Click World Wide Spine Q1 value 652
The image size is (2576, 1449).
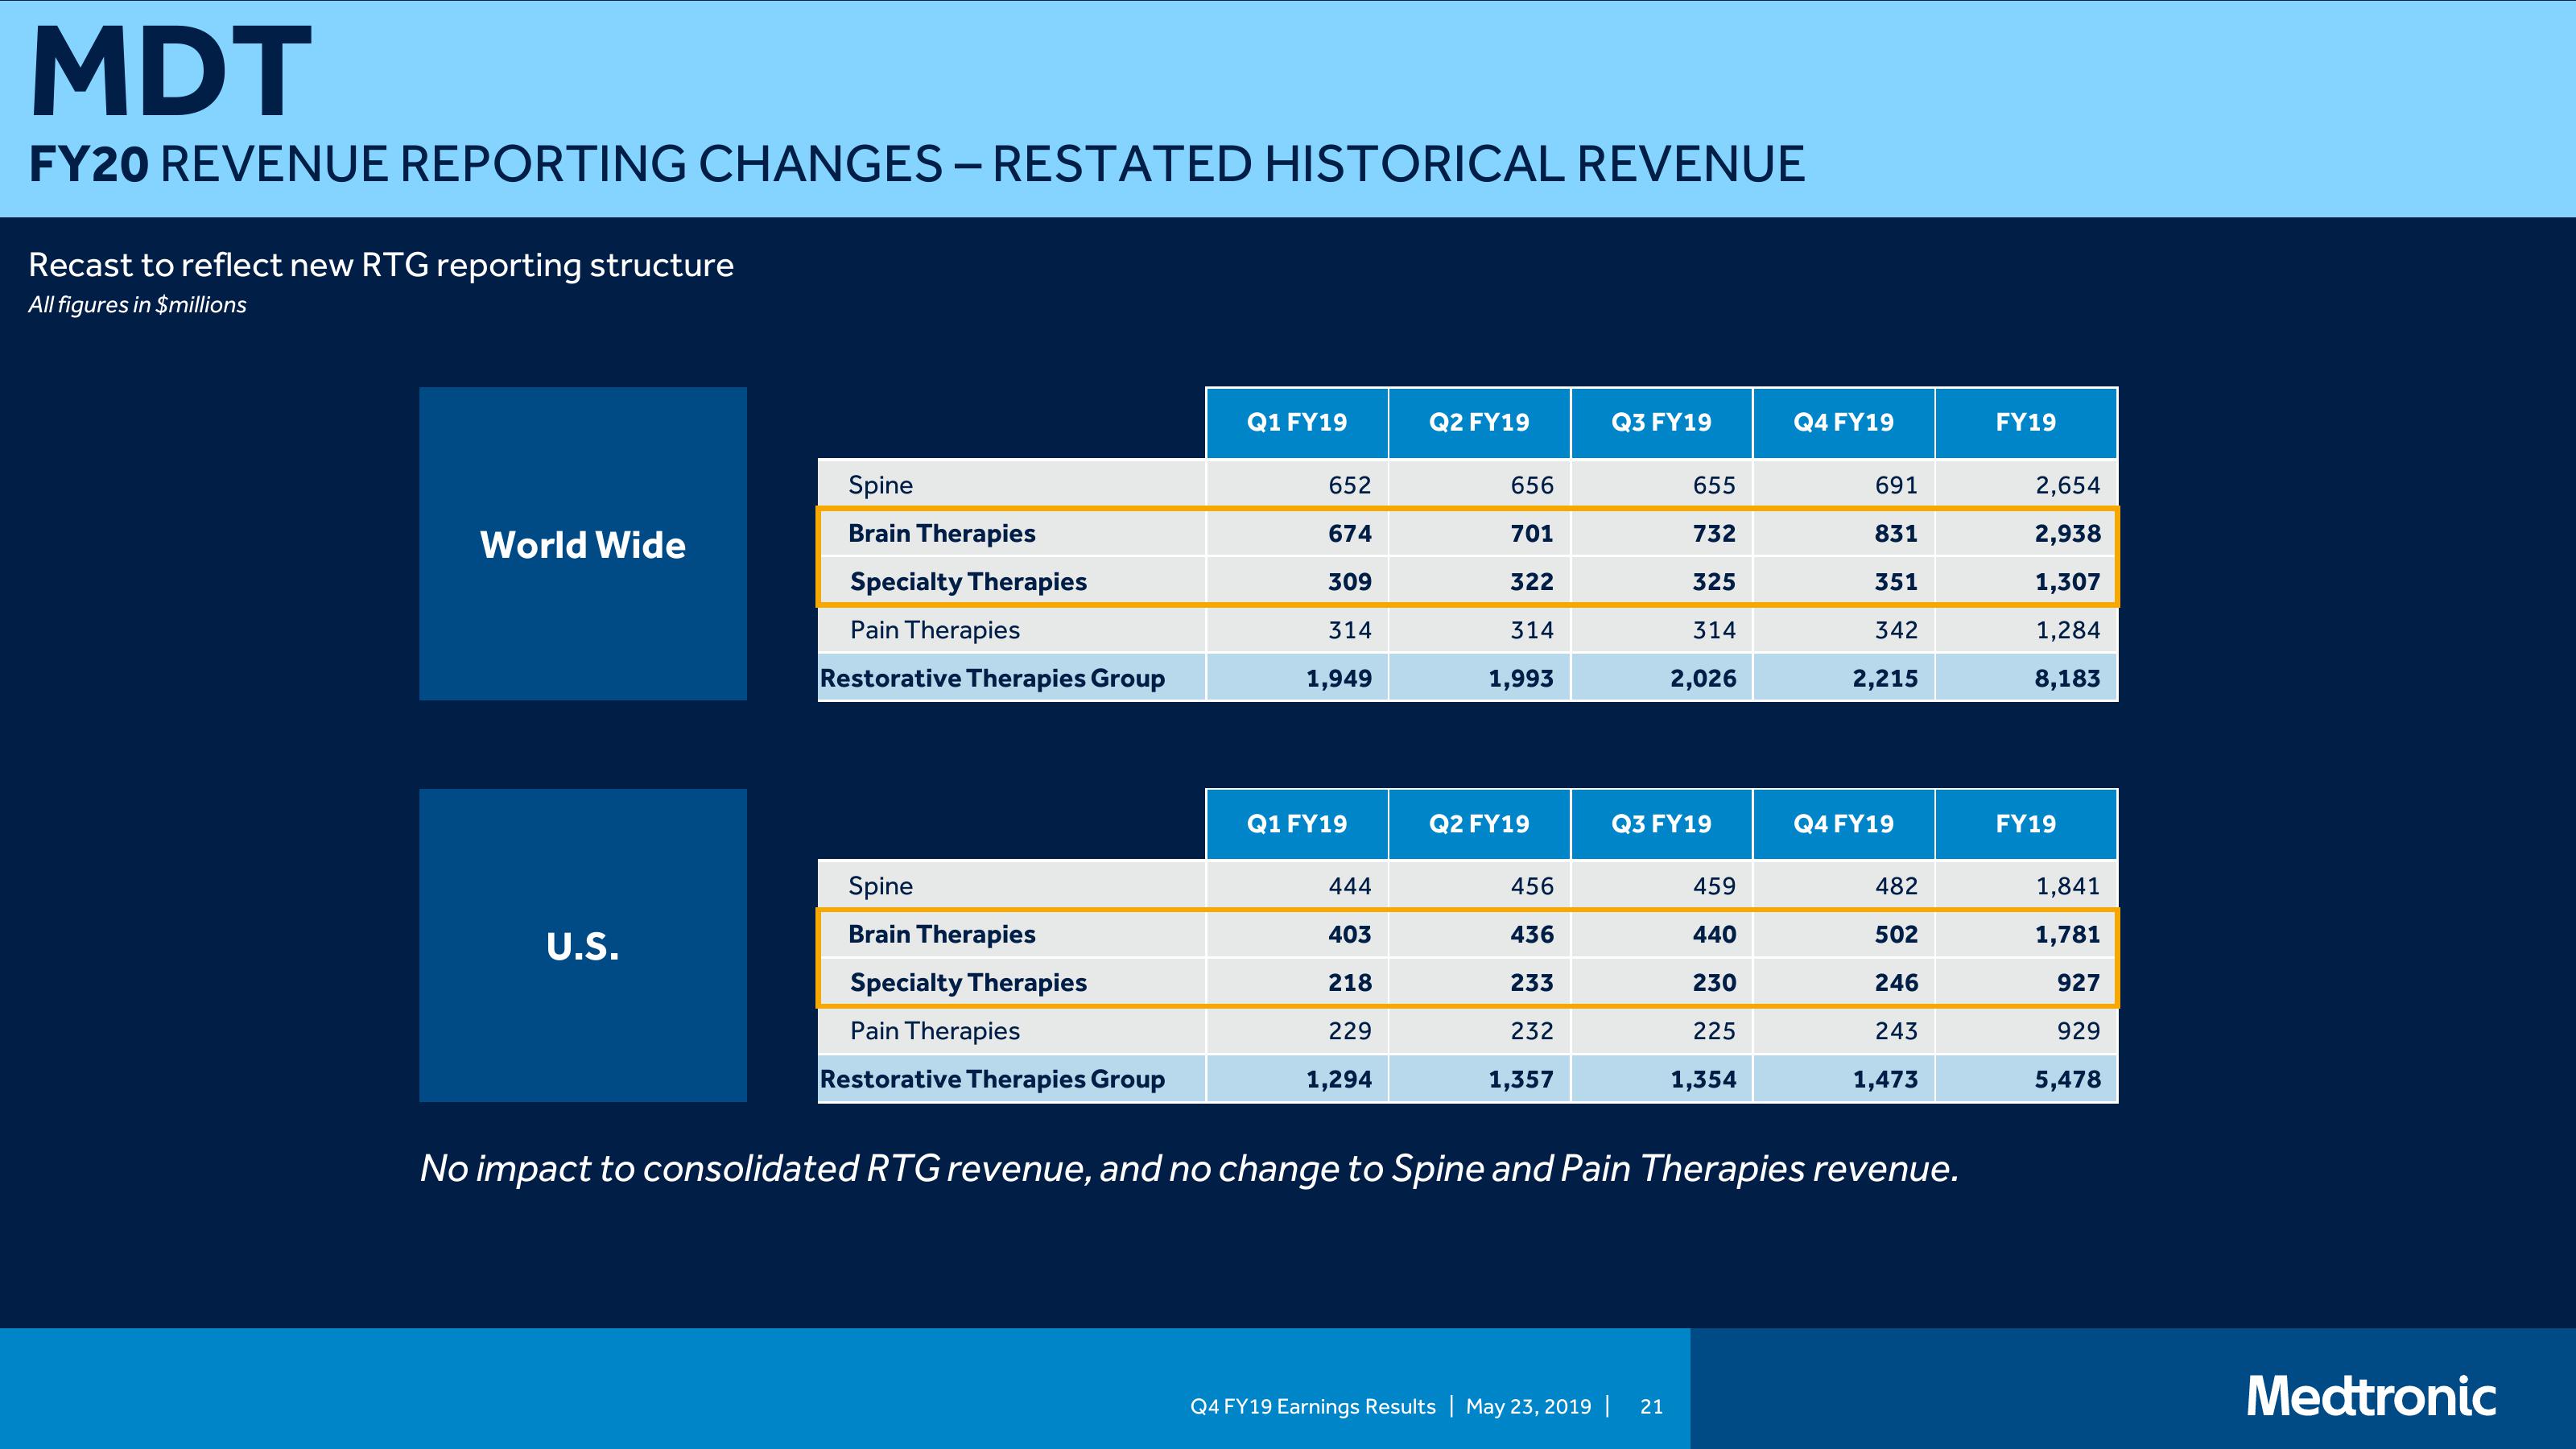1350,485
